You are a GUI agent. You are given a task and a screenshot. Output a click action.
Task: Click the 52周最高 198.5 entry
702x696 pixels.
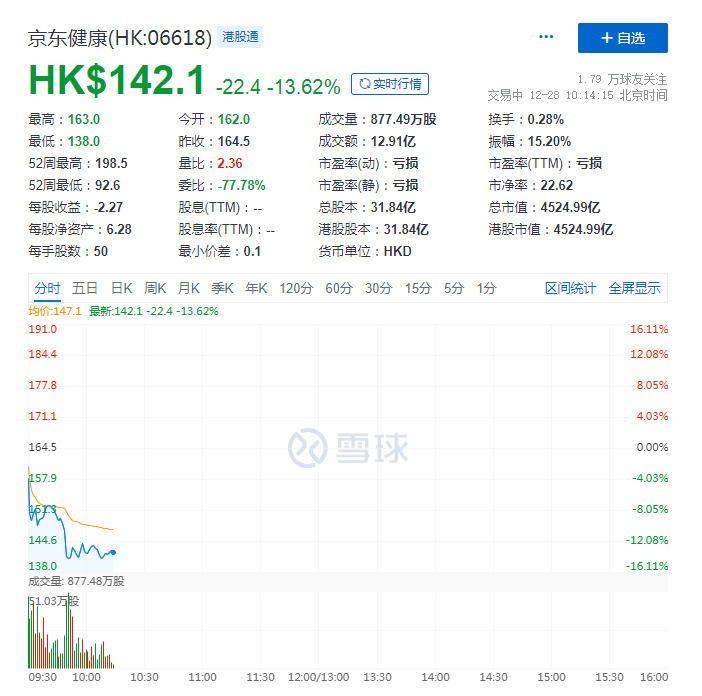point(78,163)
